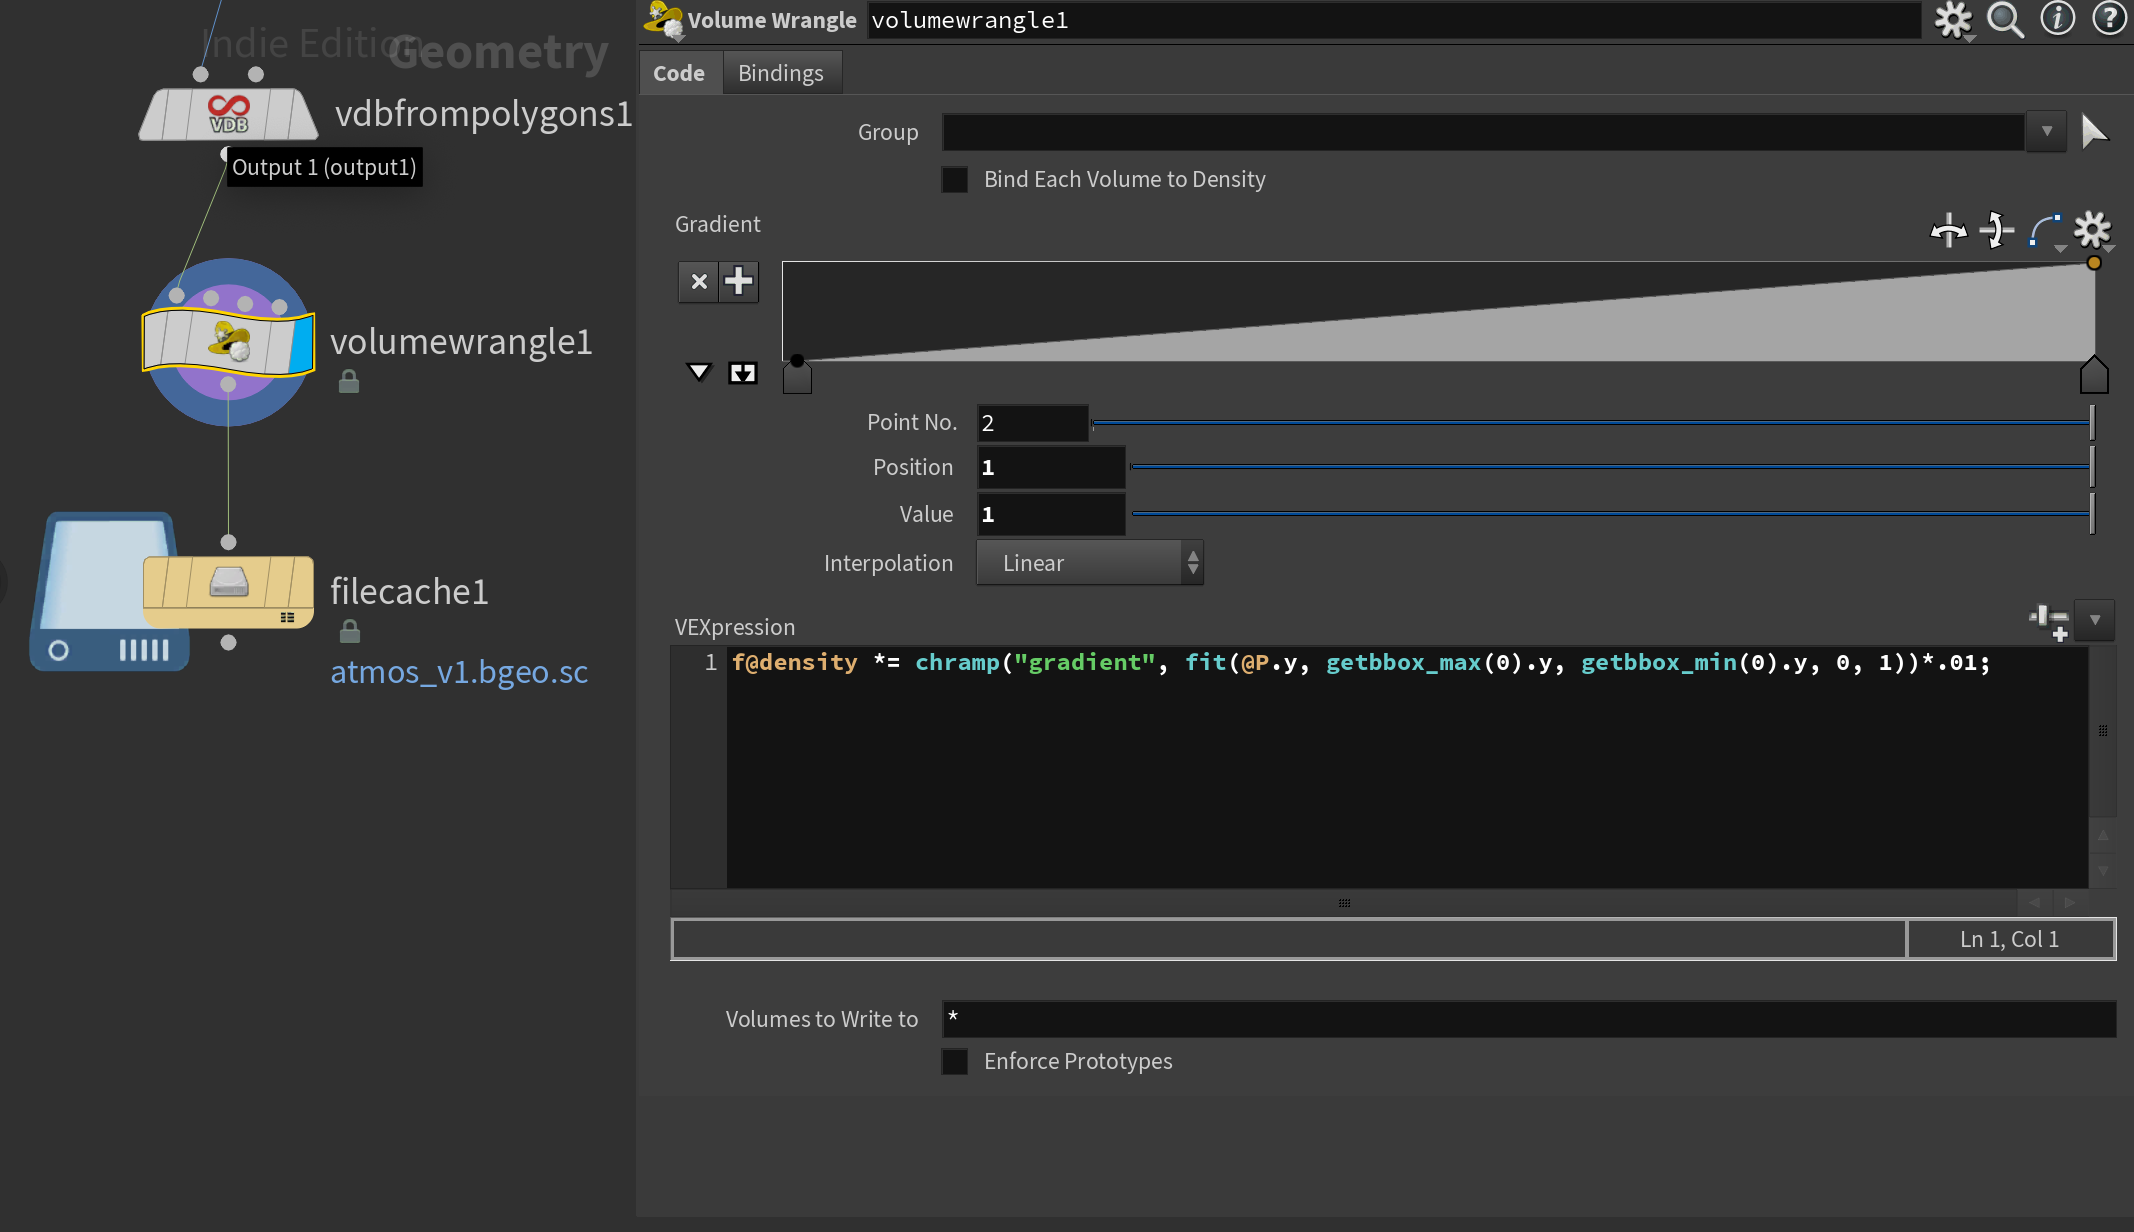Toggle the Enforce Prototypes checkbox
This screenshot has height=1232, width=2134.
click(x=955, y=1062)
